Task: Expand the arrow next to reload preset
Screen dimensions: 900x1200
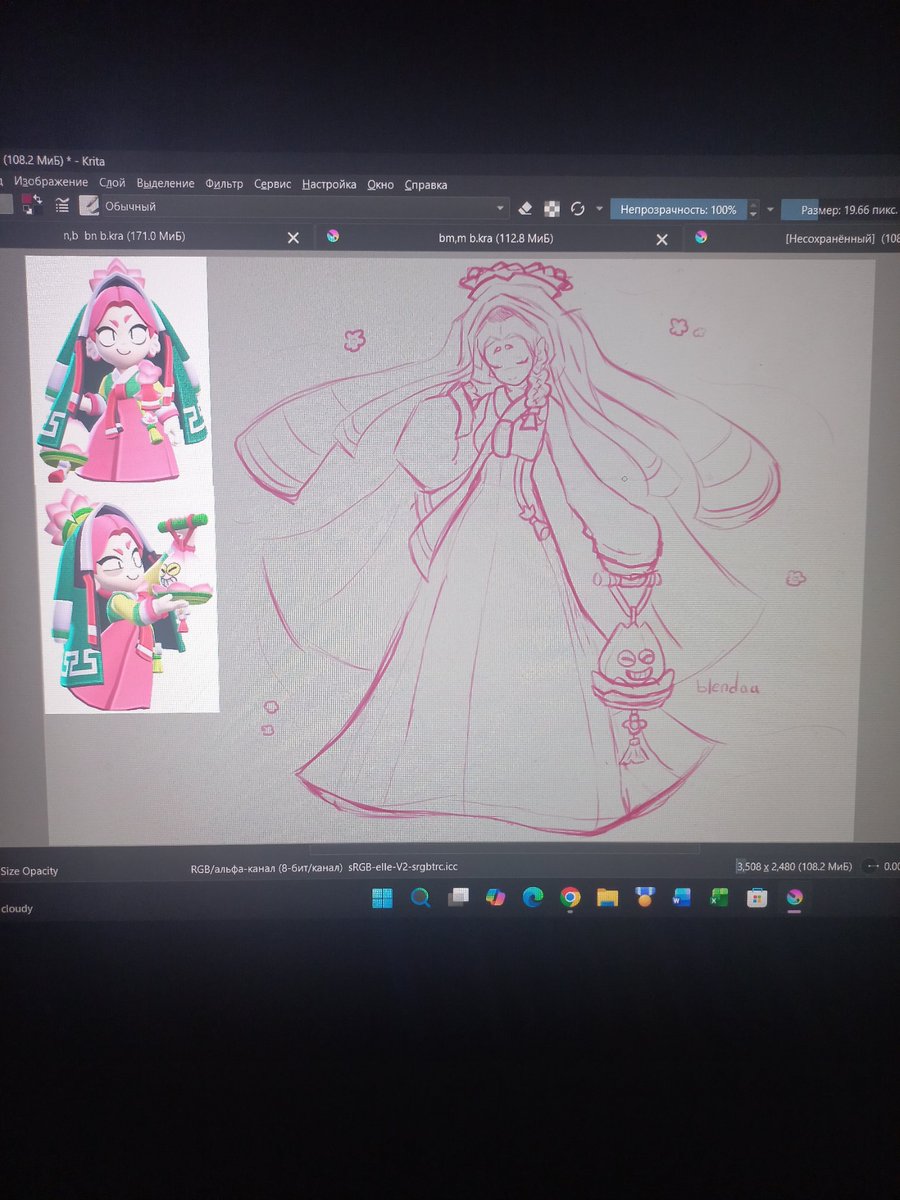Action: click(599, 209)
